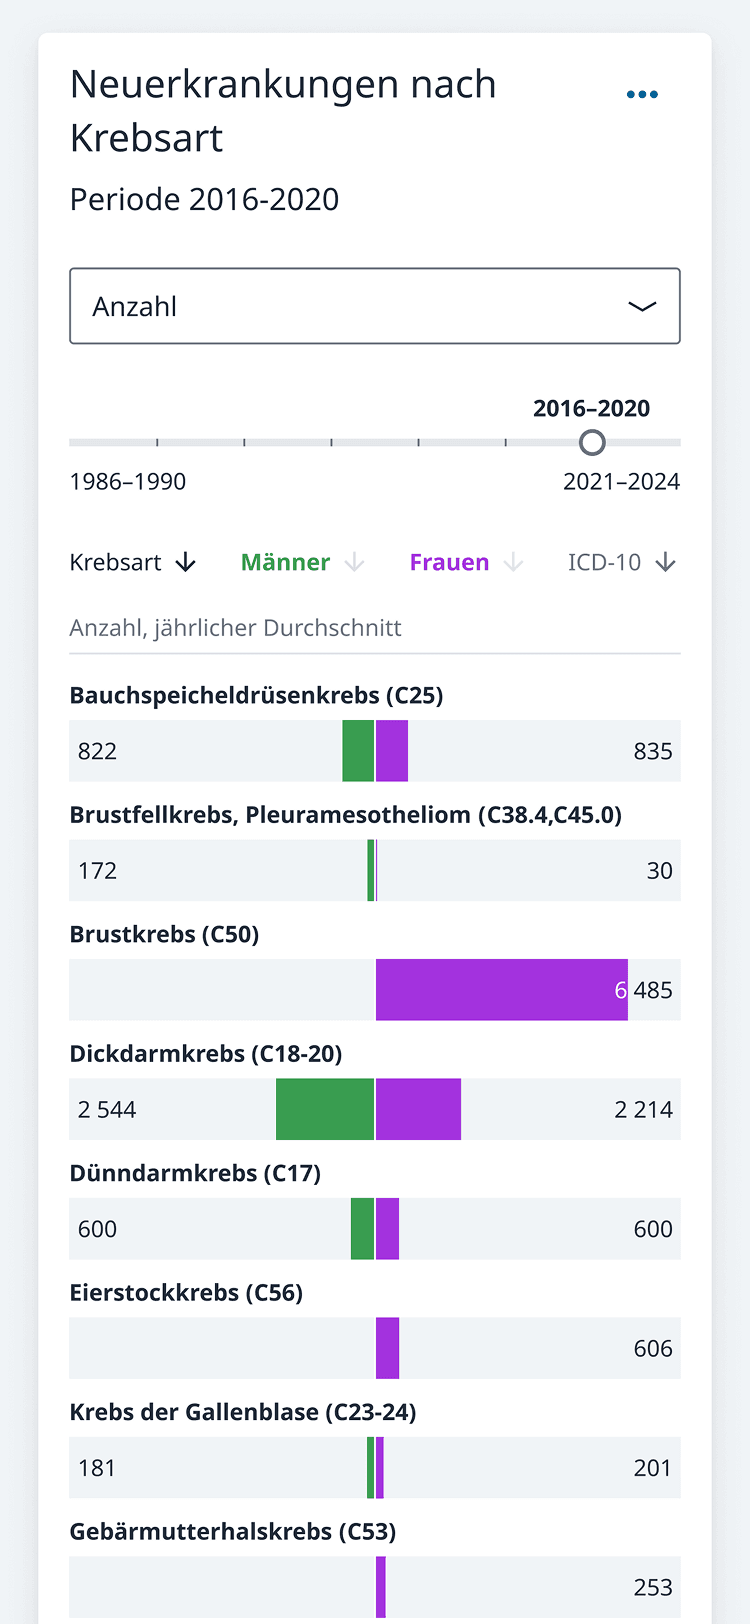Click the sort arrow next to Krebsart
This screenshot has height=1624, width=750.
point(185,563)
